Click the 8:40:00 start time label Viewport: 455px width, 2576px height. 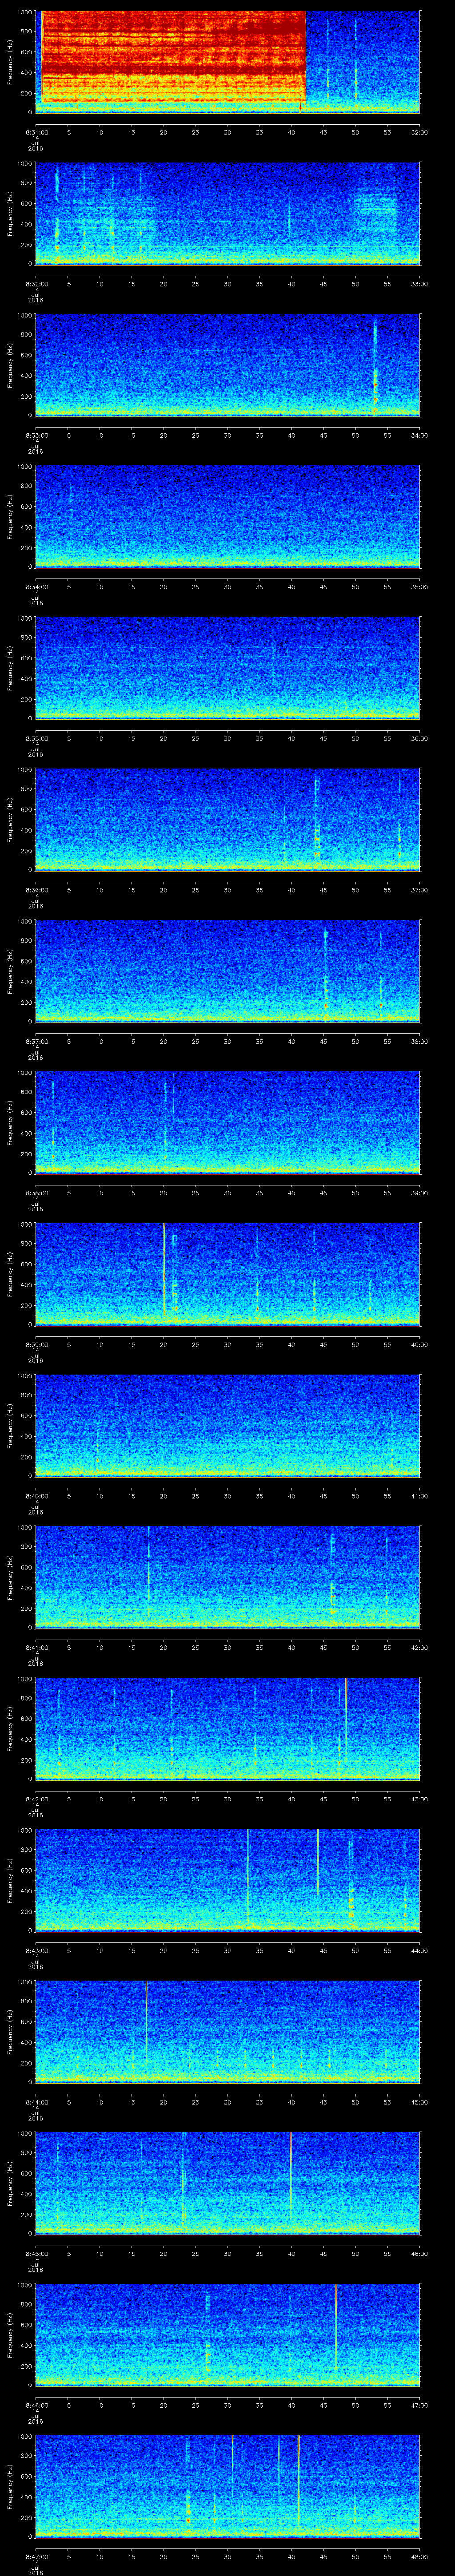(36, 1496)
